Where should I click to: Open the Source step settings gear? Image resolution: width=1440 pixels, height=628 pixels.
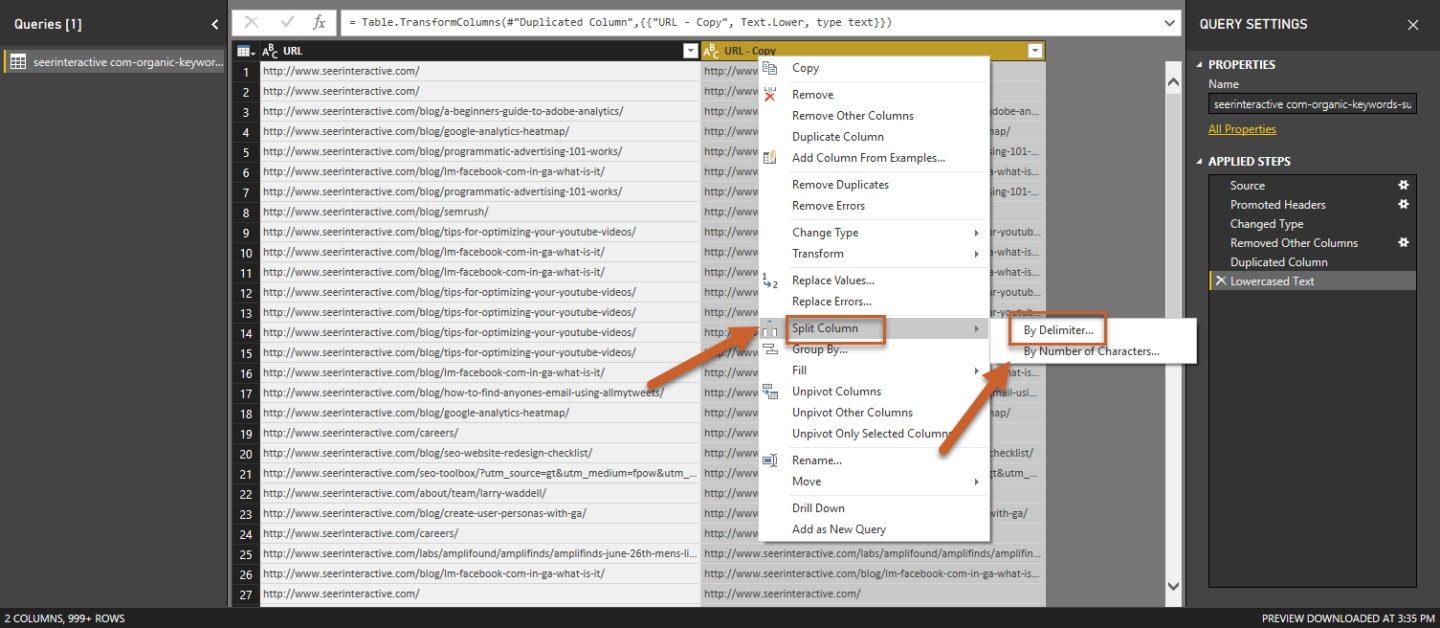coord(1403,185)
